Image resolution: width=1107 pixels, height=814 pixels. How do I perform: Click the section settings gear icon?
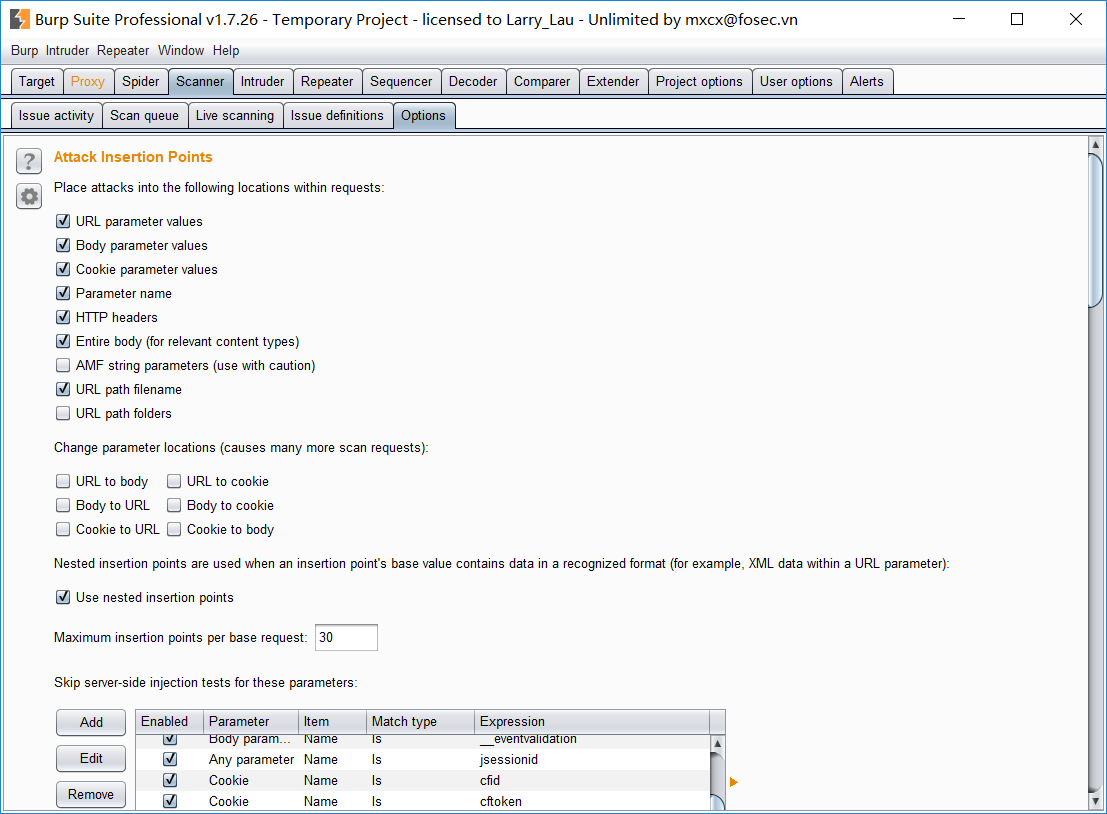29,196
